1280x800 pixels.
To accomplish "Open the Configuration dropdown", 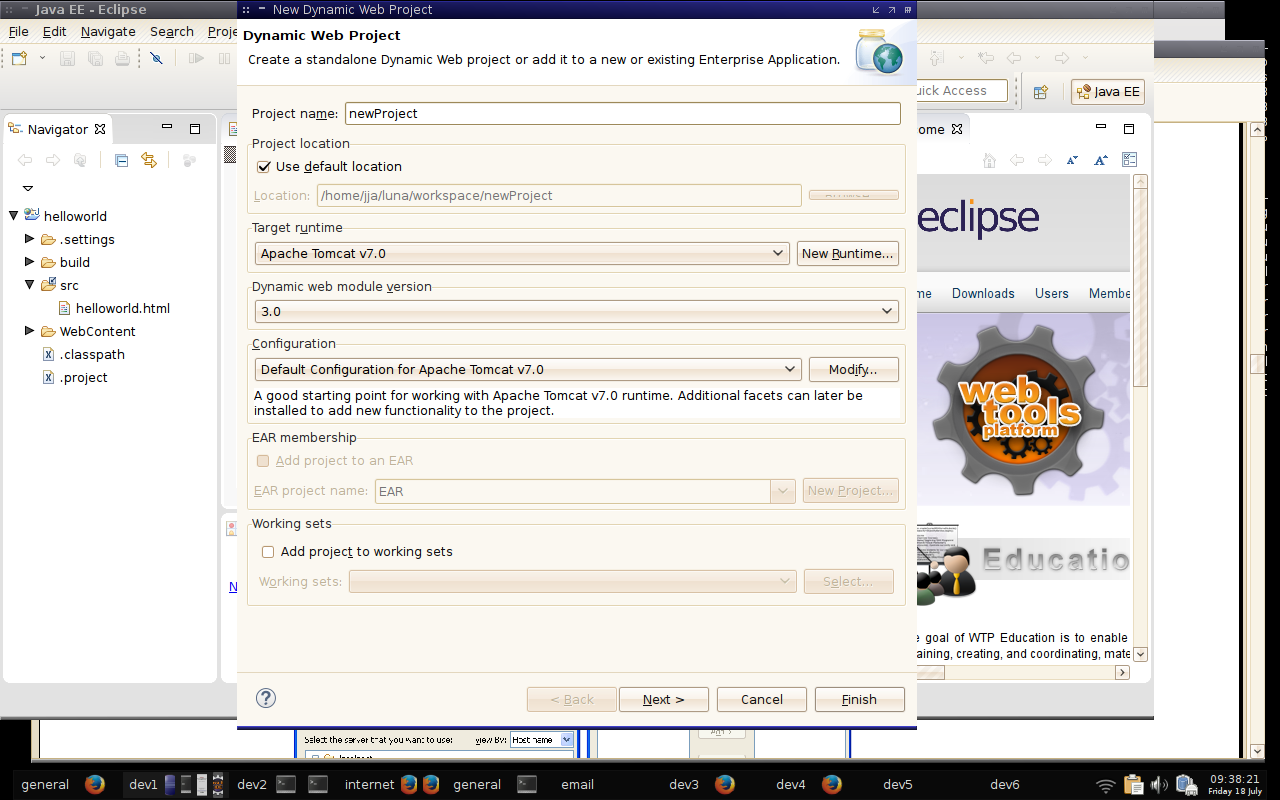I will click(528, 369).
